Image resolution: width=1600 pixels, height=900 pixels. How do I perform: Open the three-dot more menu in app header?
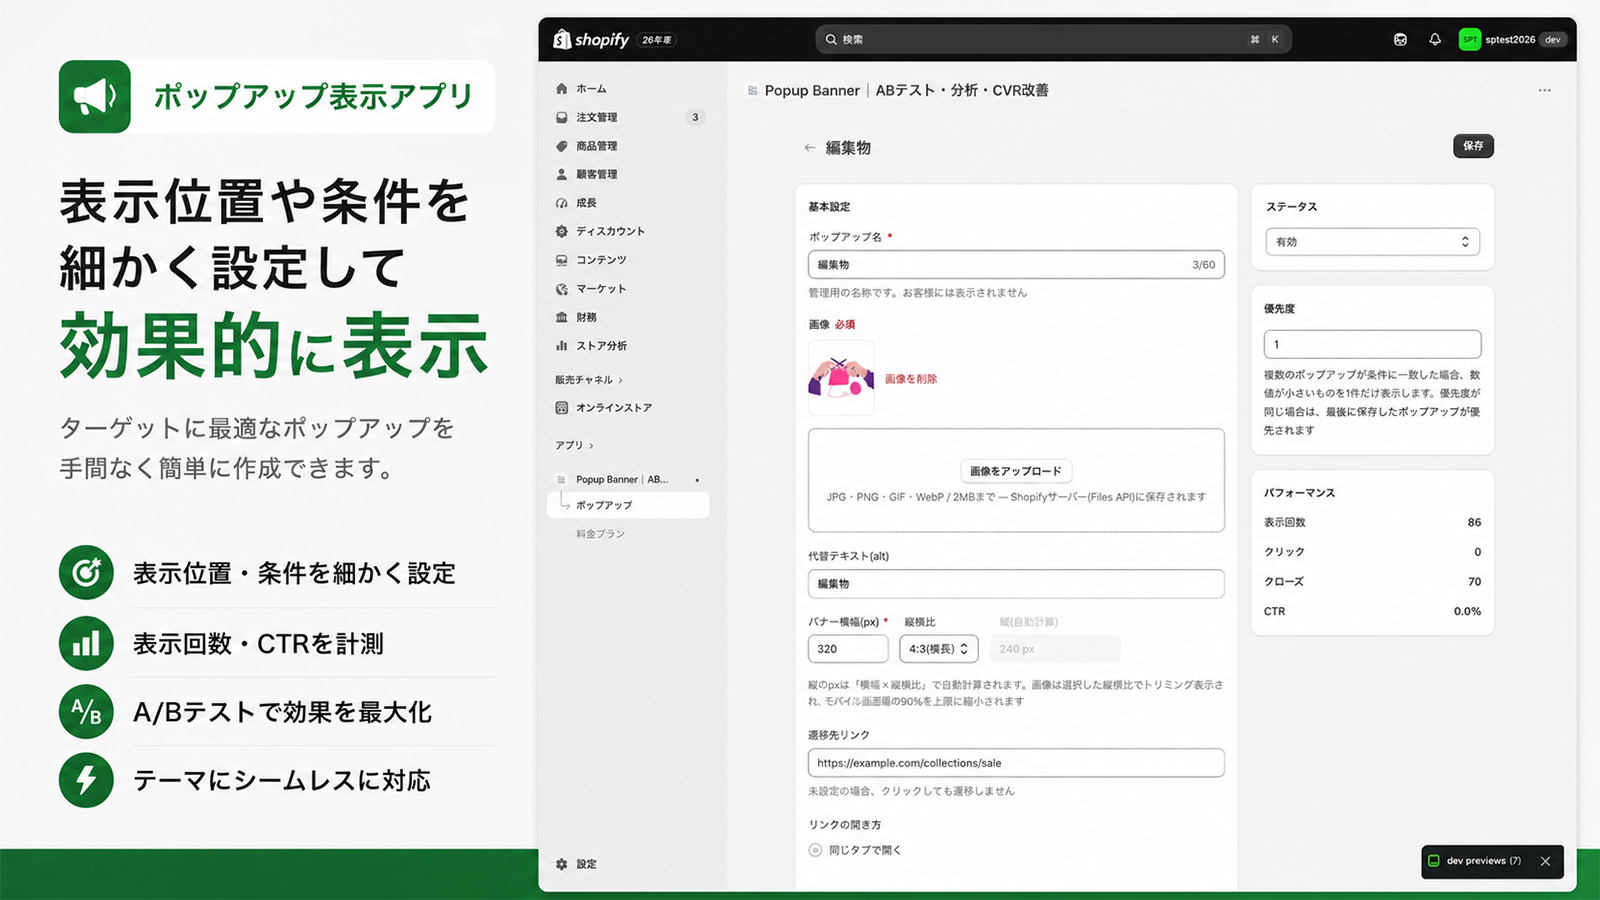[x=1545, y=90]
